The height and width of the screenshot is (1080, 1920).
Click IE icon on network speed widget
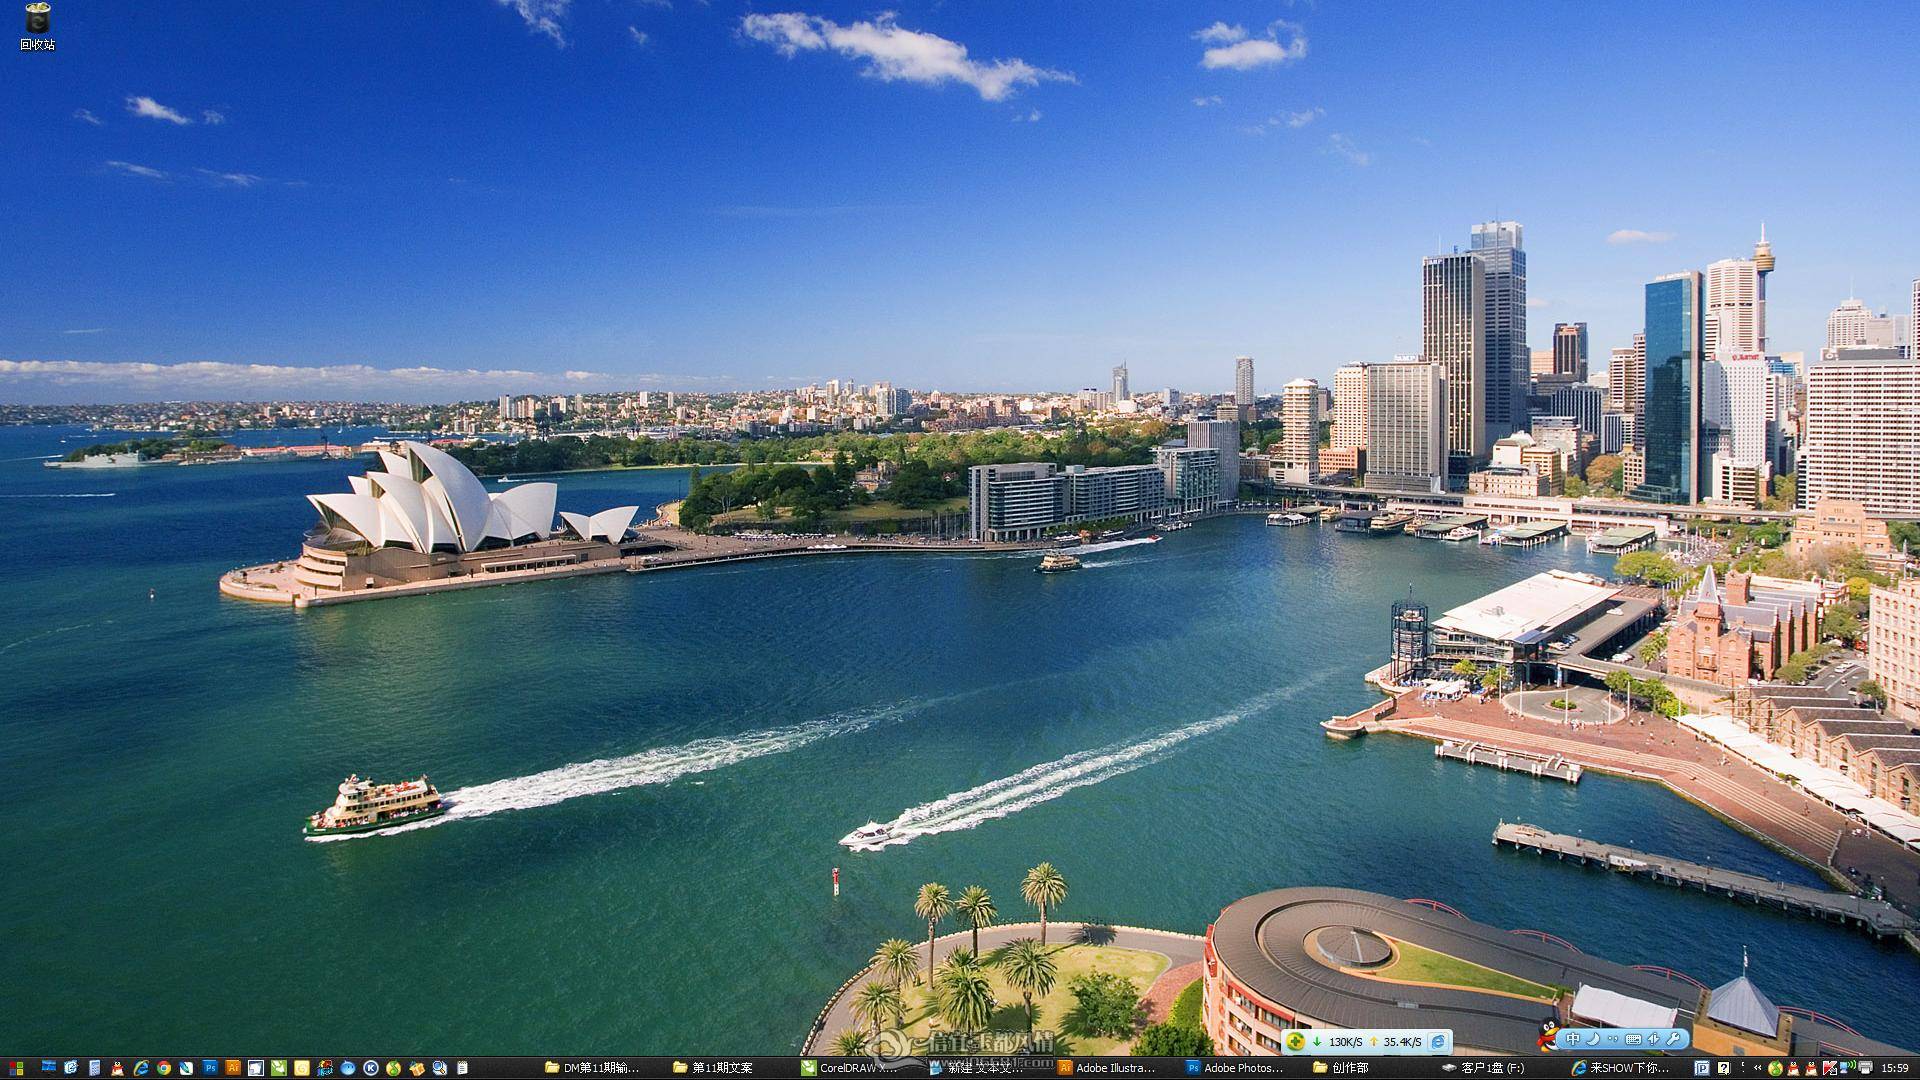point(1438,1042)
